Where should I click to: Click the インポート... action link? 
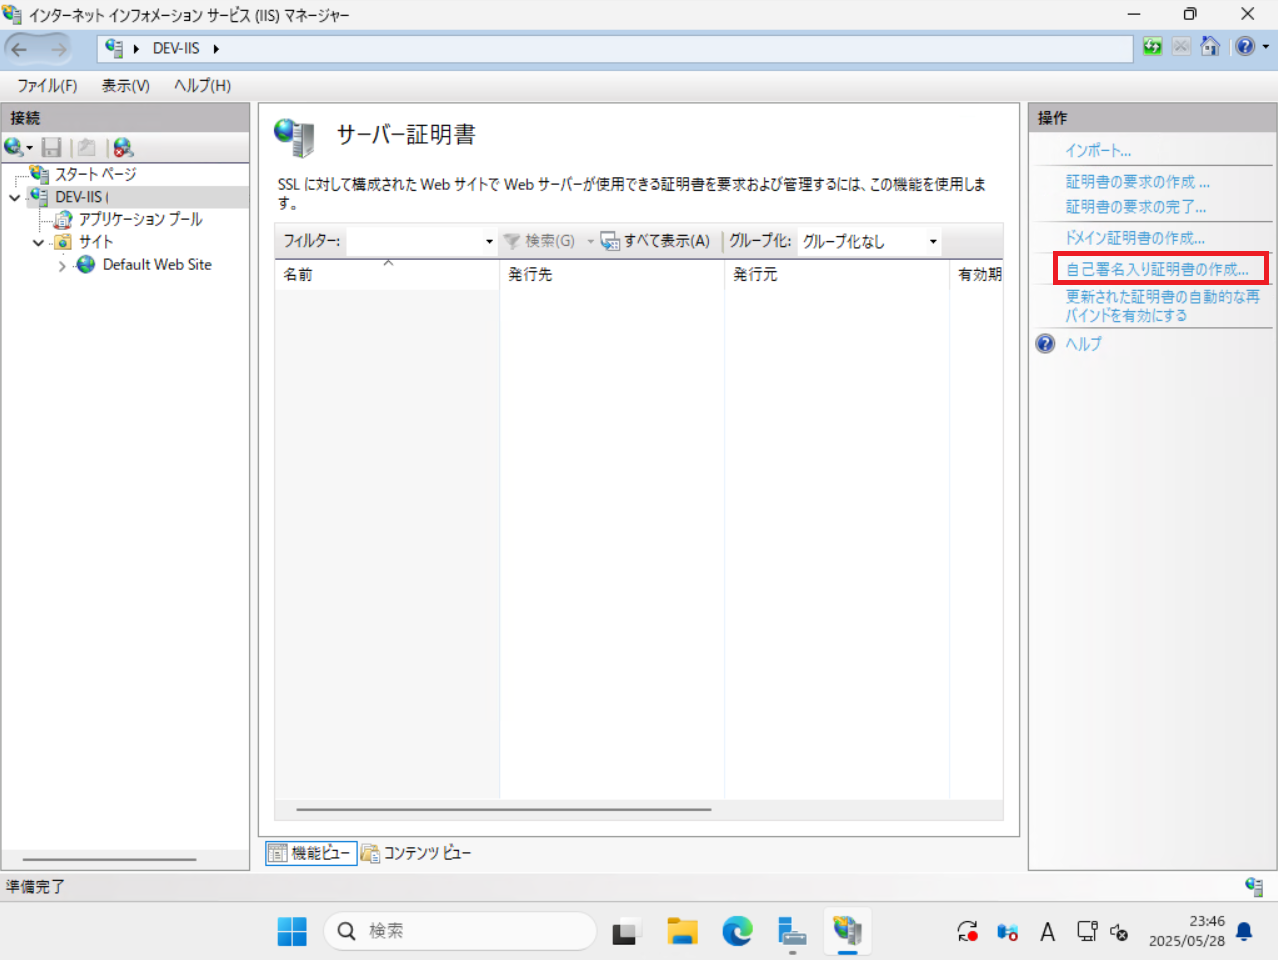coord(1098,151)
